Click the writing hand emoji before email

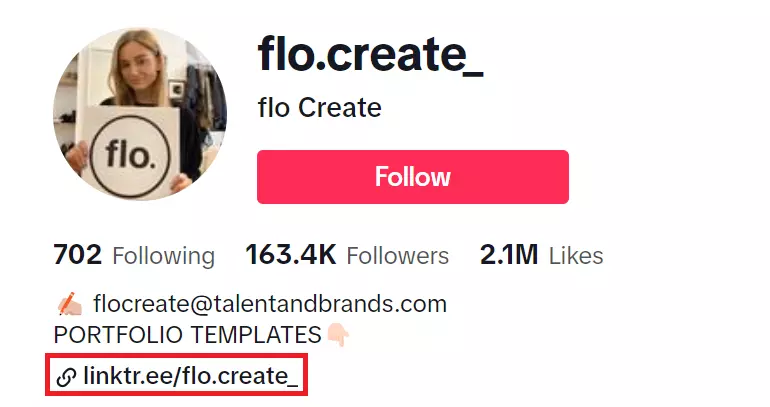(69, 304)
